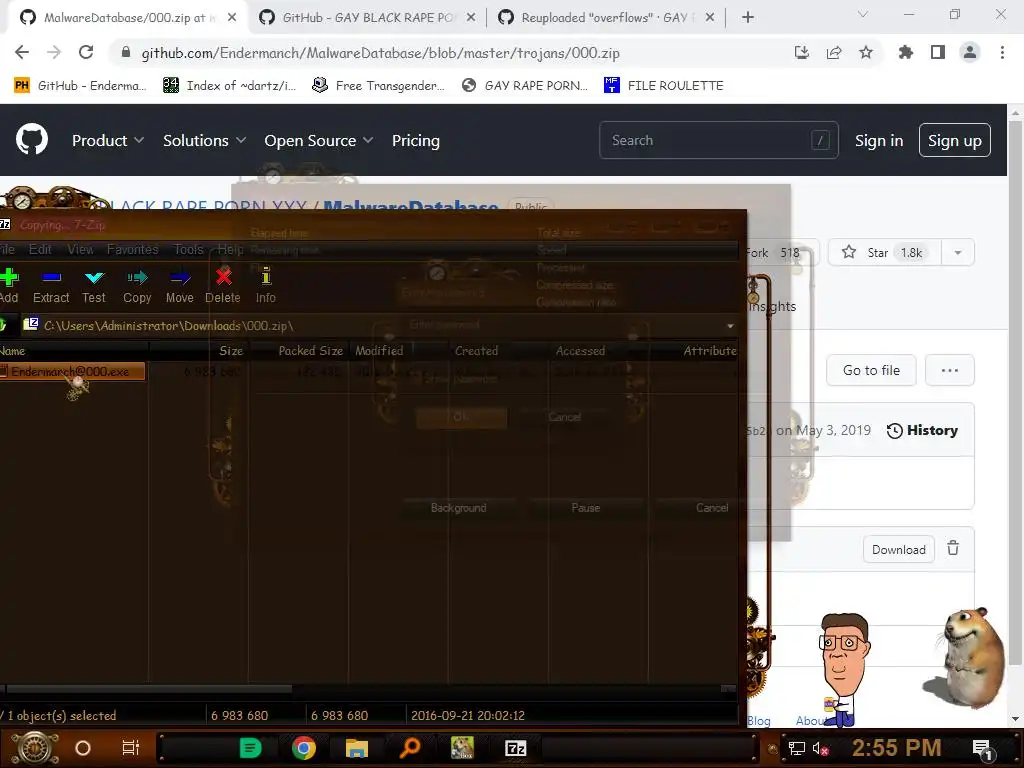Viewport: 1024px width, 768px height.
Task: Open Chrome tab search chevron
Action: pyautogui.click(x=863, y=14)
